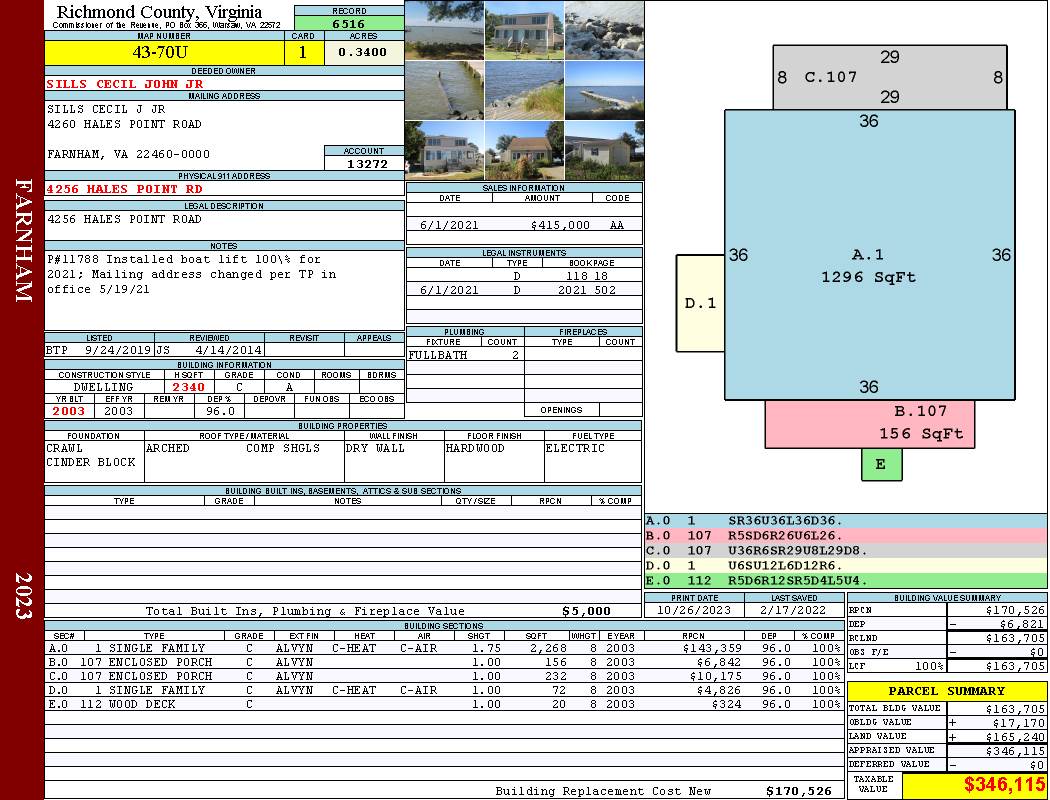Select building section row D.0 SINGLE FAMILY
The height and width of the screenshot is (800, 1050).
pos(444,690)
